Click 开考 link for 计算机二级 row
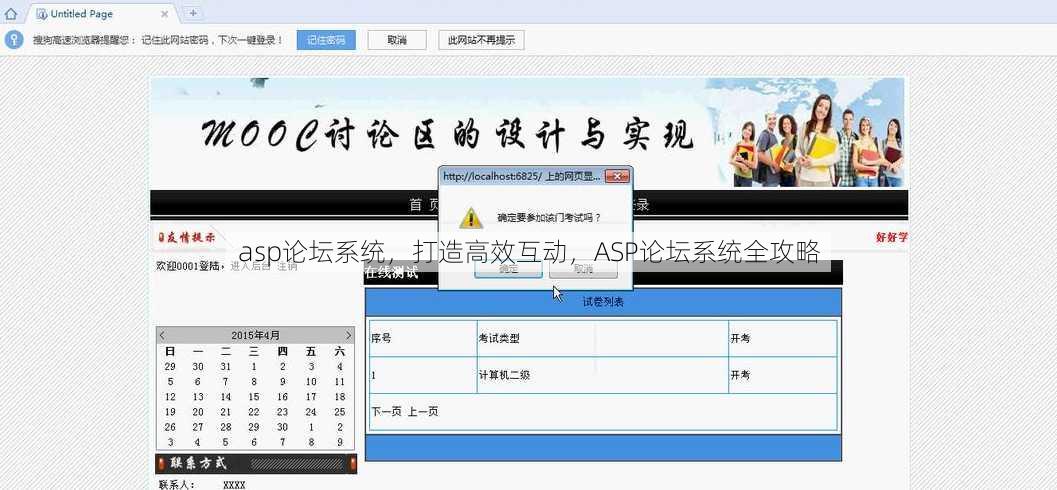The image size is (1057, 490). (x=739, y=375)
